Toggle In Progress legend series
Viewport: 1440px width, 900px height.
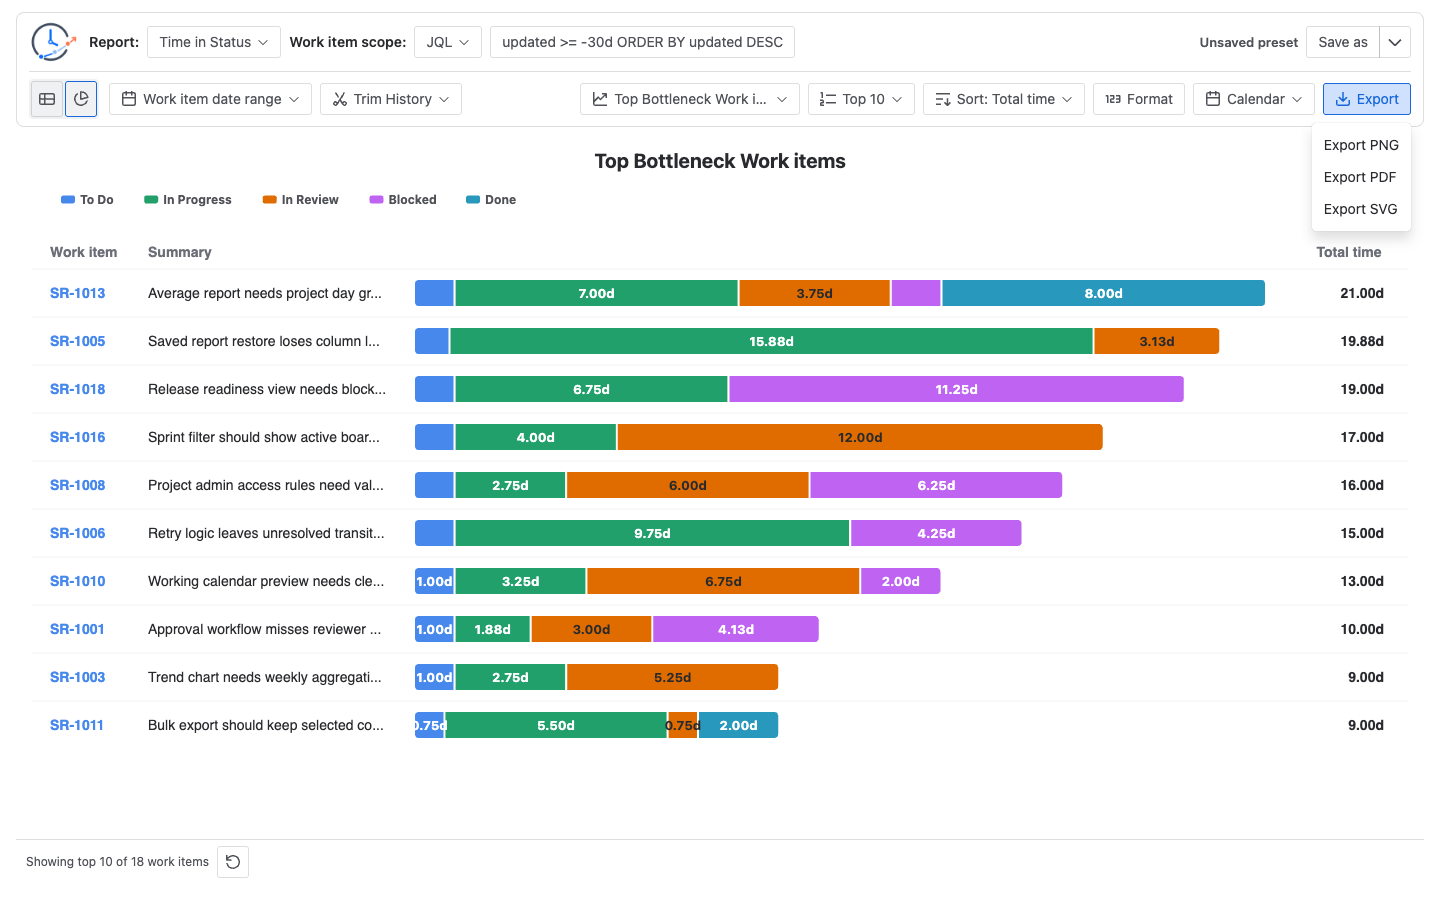(x=188, y=200)
